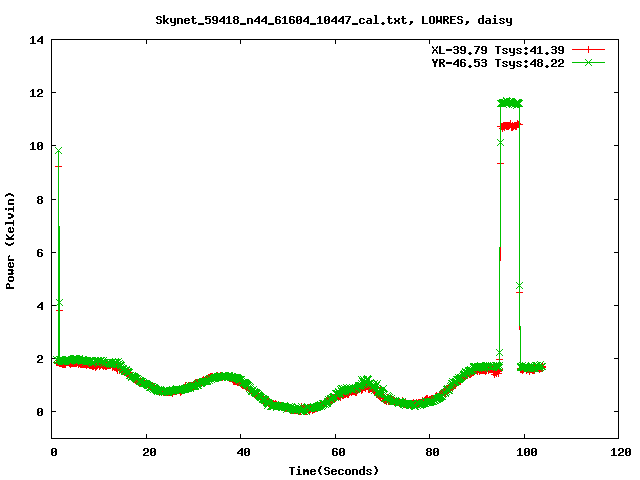Select the YR-46.53 Tsys:48.22 legend entry
640x480 pixels.
pyautogui.click(x=498, y=63)
